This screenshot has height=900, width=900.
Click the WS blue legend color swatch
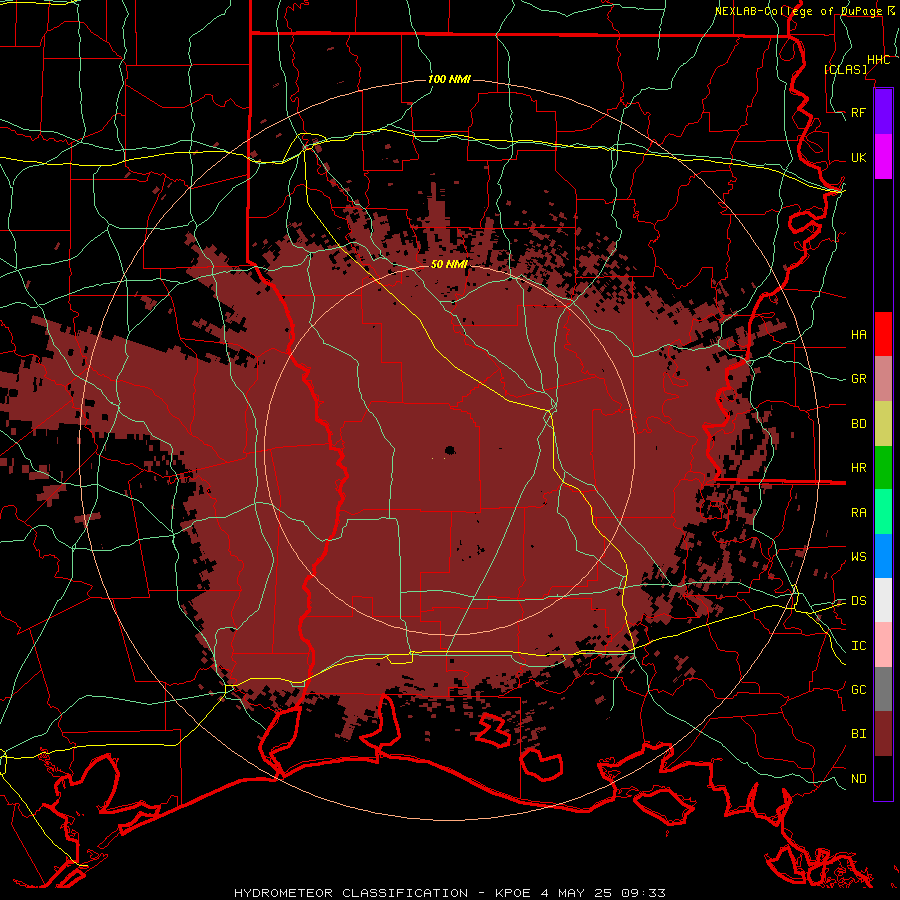click(x=883, y=556)
